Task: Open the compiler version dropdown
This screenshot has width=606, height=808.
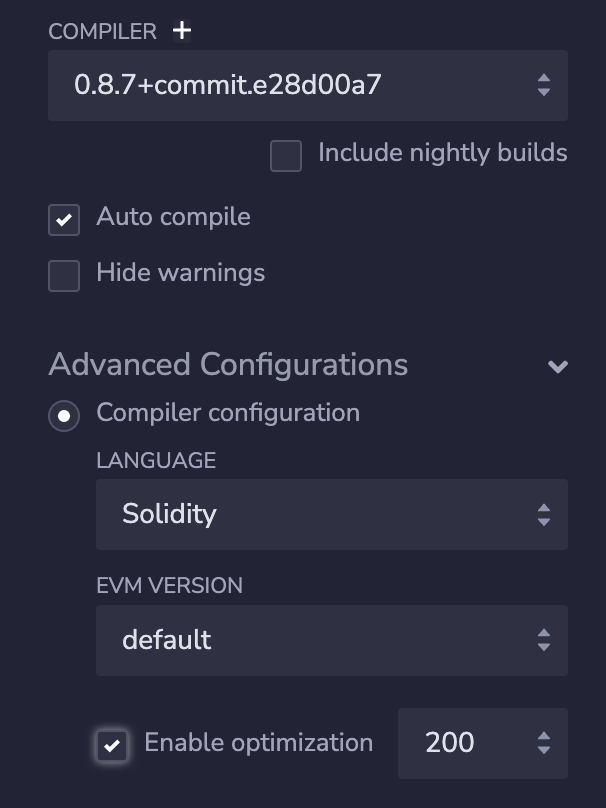Action: (290, 85)
